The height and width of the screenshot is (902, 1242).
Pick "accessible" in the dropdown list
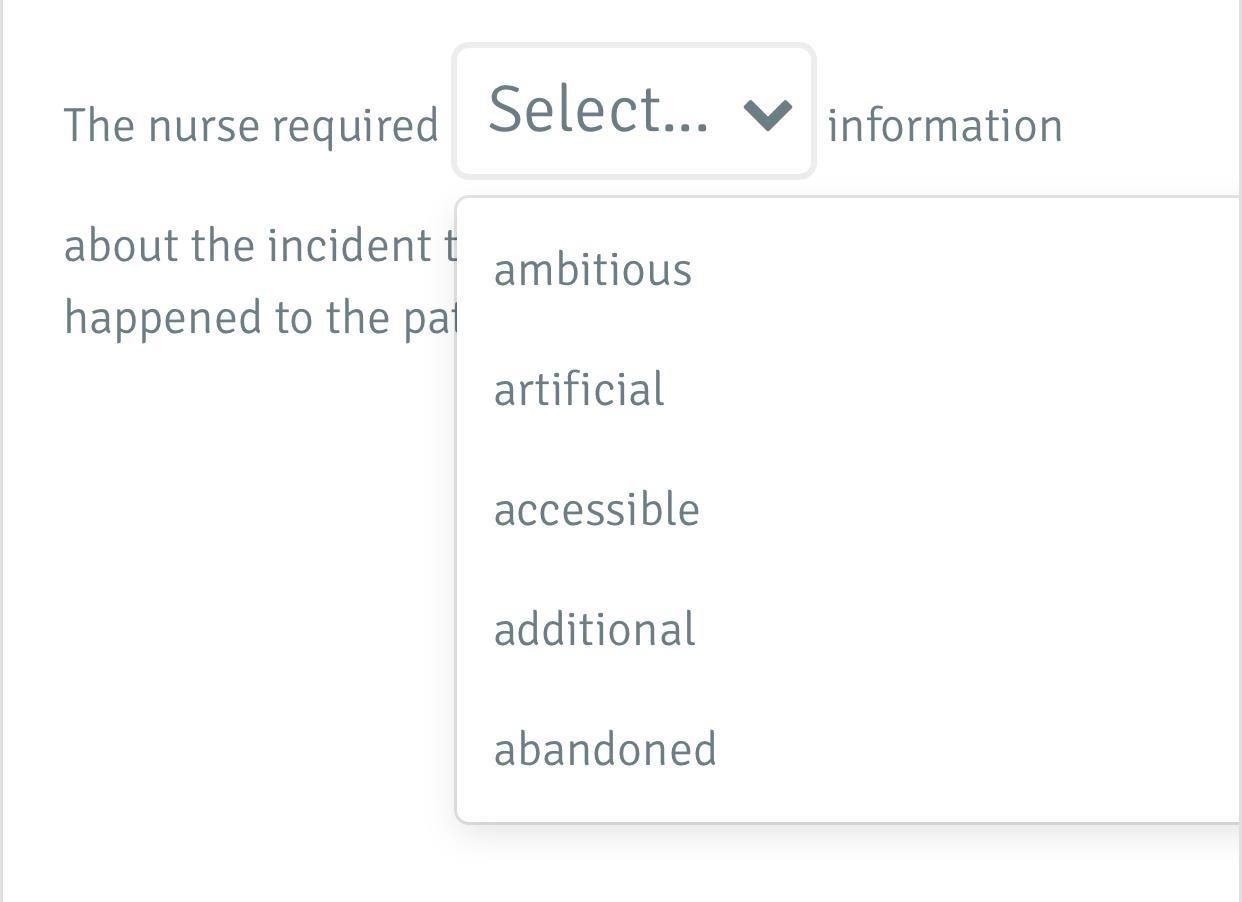click(x=597, y=510)
